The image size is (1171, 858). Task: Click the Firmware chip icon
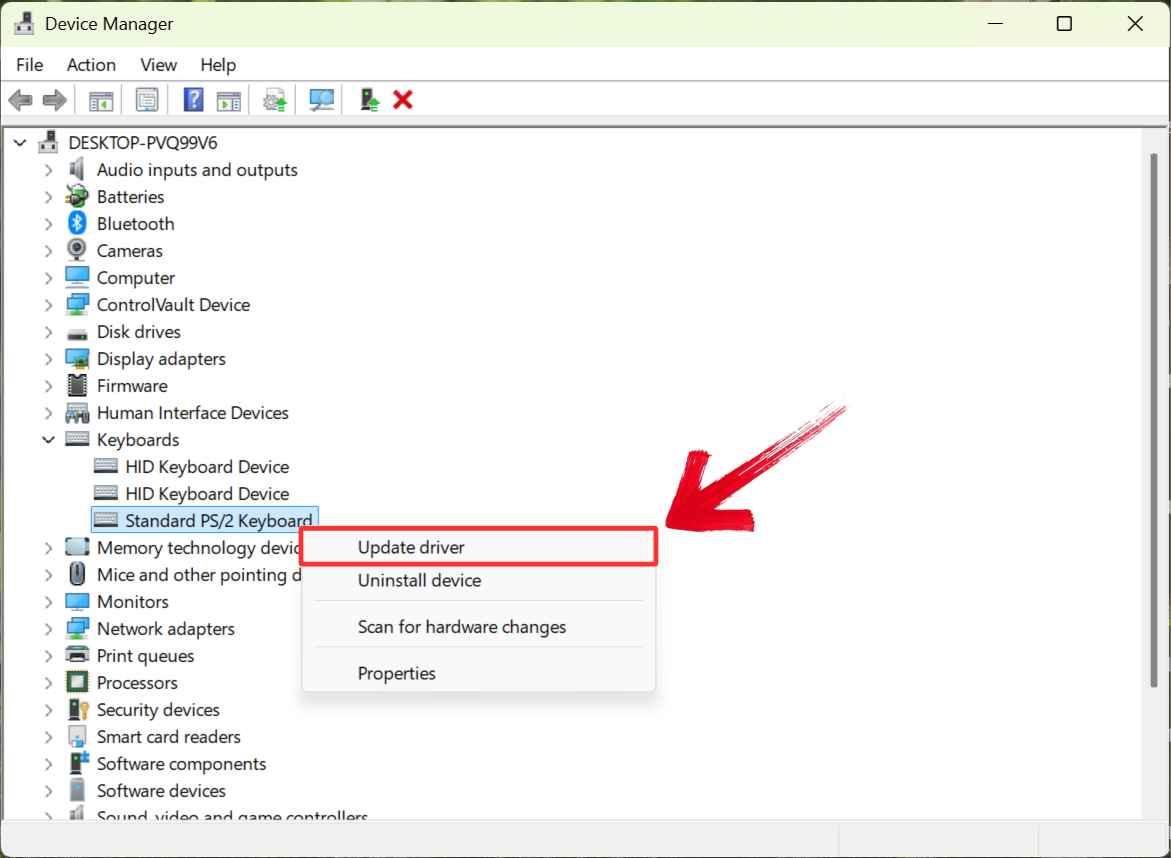click(77, 385)
